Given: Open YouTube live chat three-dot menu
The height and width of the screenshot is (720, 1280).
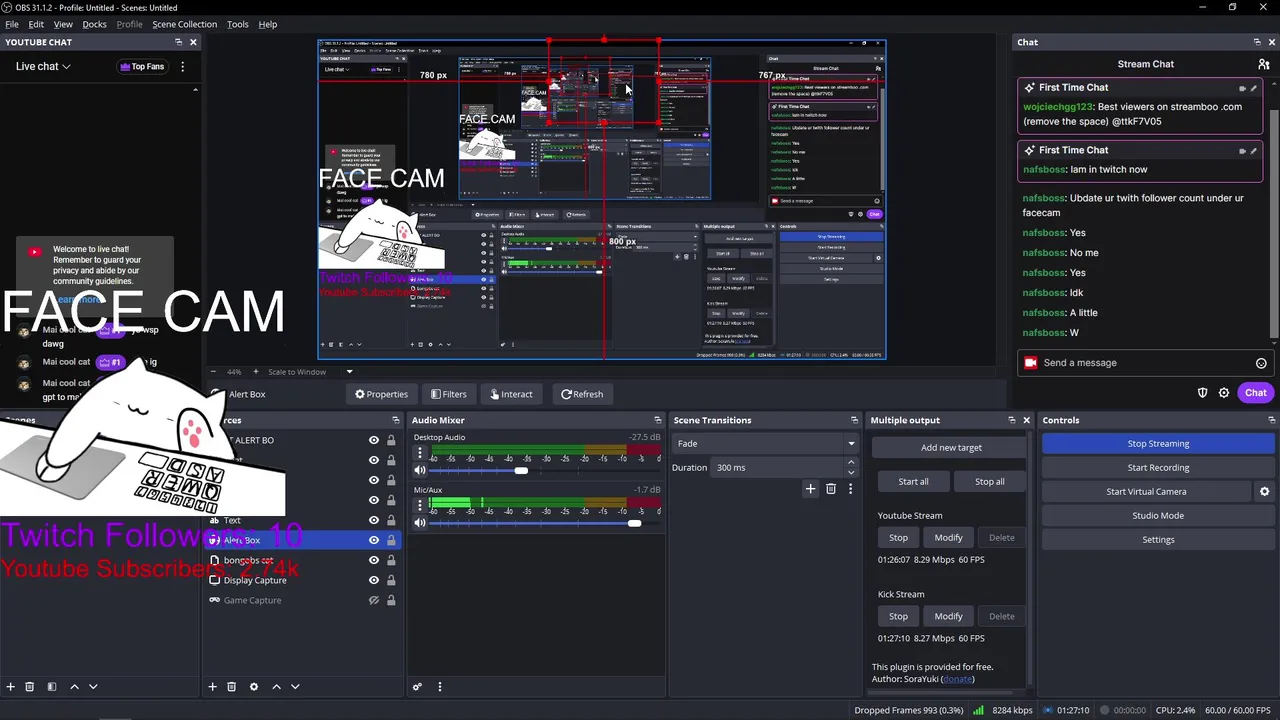Looking at the screenshot, I should pyautogui.click(x=182, y=67).
